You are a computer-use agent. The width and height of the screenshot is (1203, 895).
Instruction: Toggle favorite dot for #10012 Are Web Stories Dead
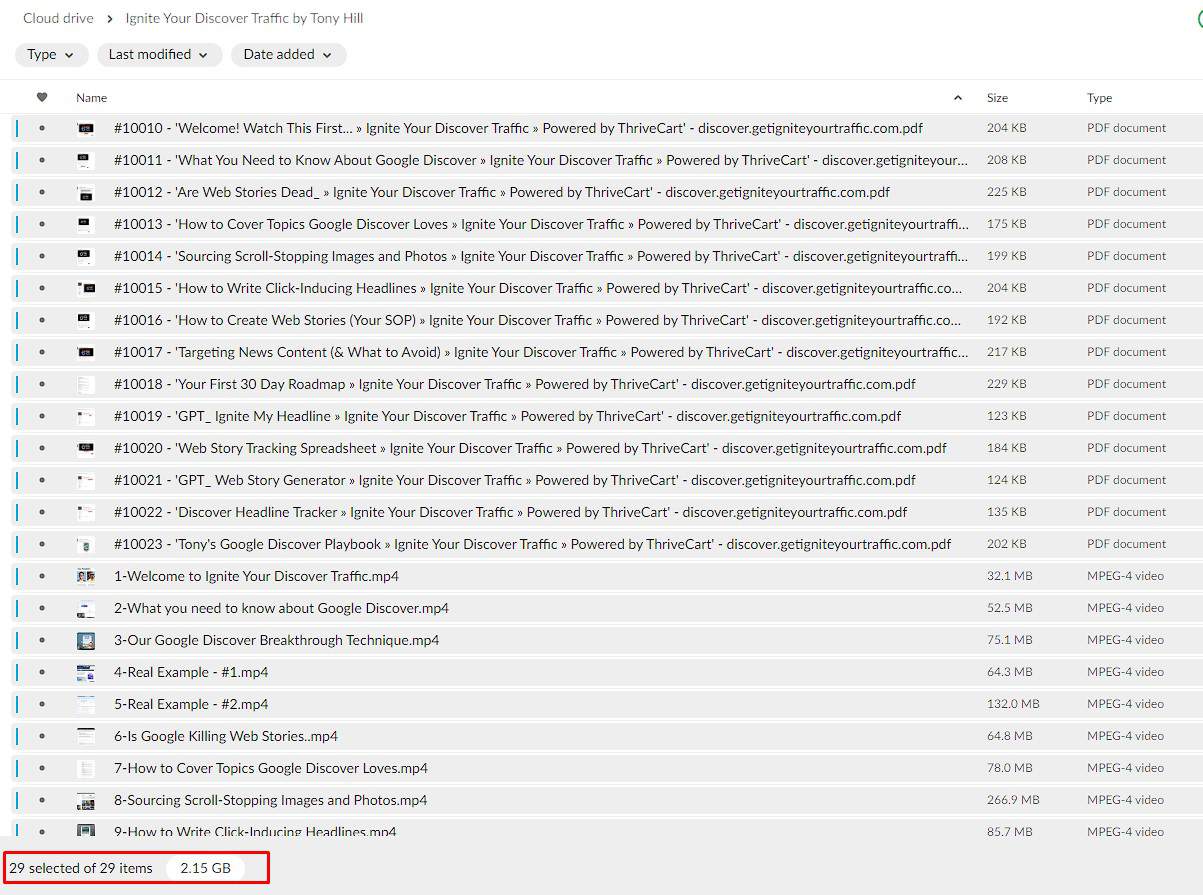pos(42,192)
